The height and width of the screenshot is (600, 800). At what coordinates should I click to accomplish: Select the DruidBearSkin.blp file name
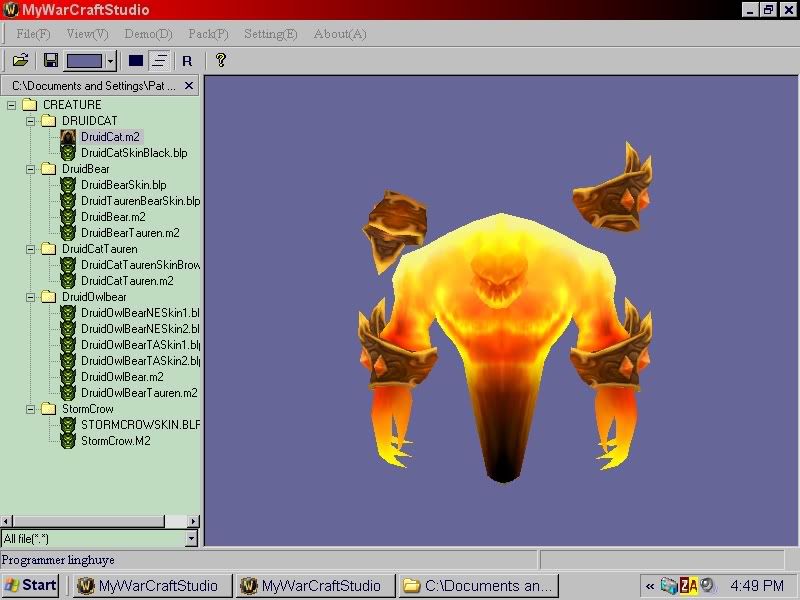pos(123,185)
